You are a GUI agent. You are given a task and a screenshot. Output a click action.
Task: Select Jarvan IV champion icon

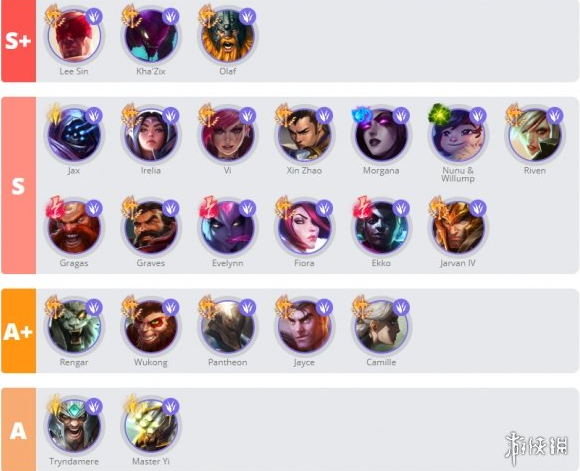[x=458, y=228]
